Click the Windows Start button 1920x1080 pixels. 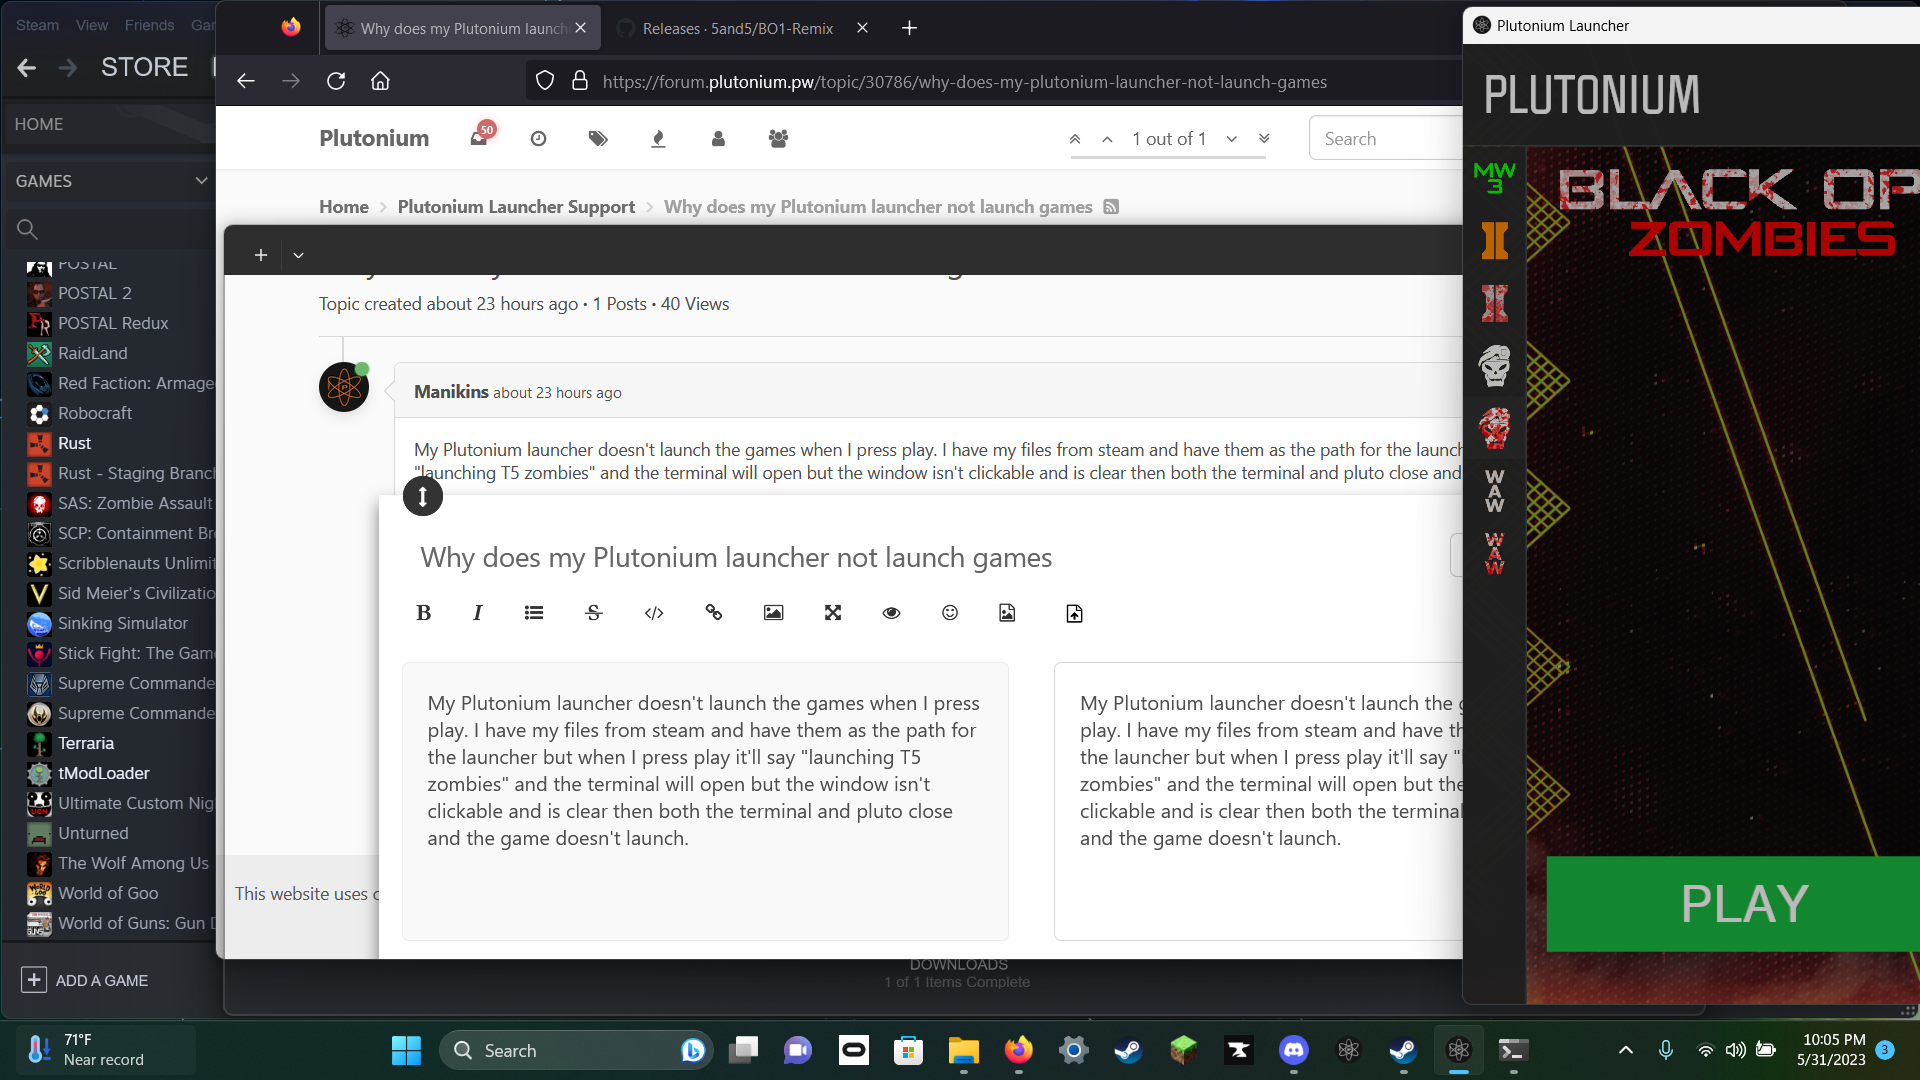(x=406, y=1050)
